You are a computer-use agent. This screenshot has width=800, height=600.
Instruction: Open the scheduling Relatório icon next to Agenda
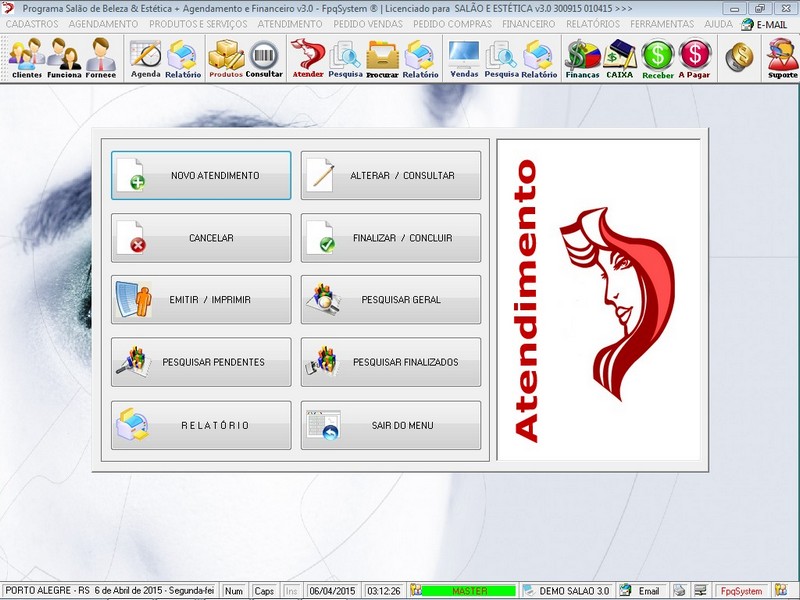coord(183,58)
